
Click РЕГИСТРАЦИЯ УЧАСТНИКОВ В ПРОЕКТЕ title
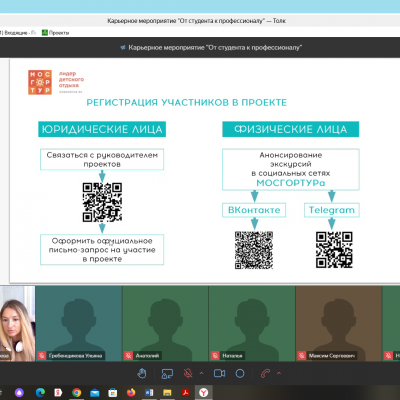[187, 102]
